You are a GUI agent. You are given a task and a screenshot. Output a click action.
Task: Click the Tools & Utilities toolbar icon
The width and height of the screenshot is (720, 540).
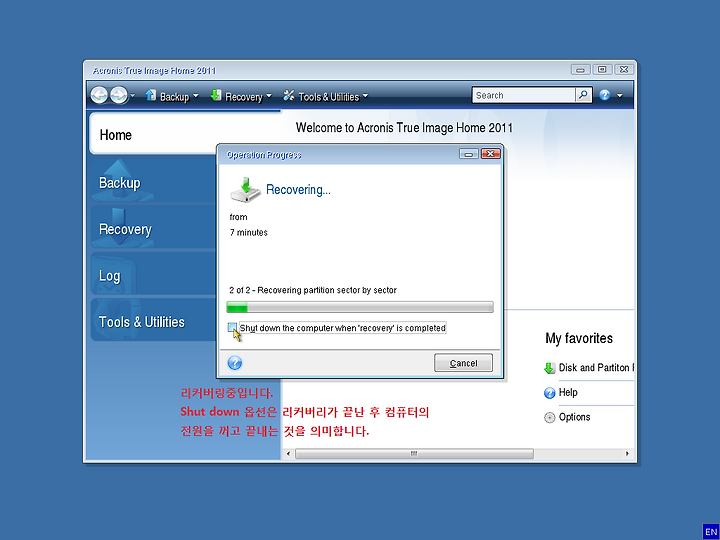289,95
